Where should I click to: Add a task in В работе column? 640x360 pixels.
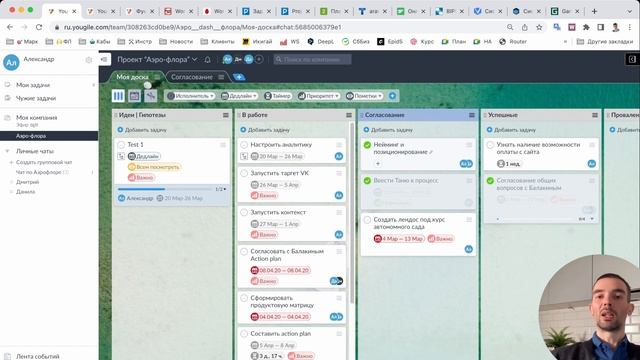[x=265, y=130]
